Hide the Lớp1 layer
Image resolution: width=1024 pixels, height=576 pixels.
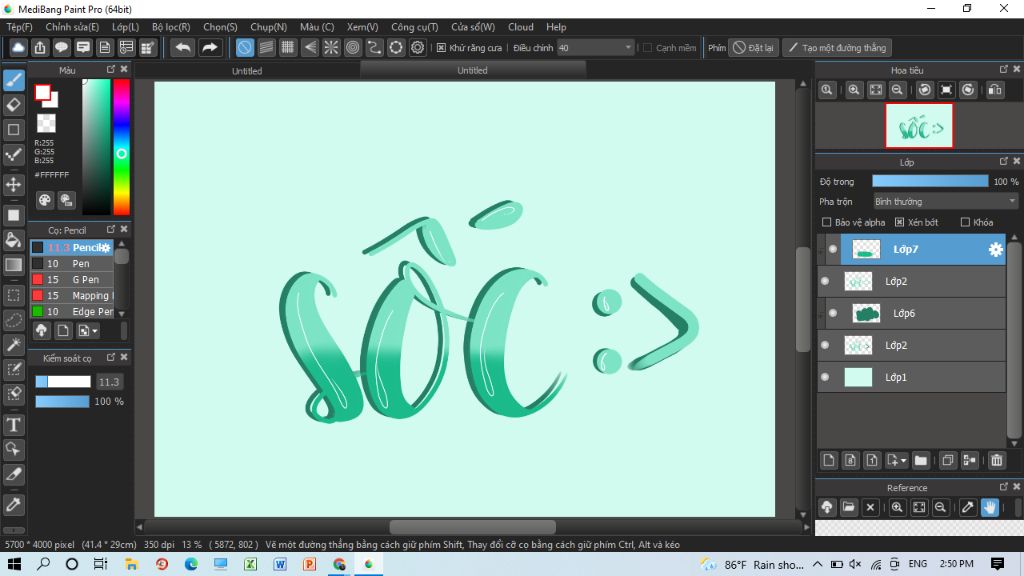point(825,377)
